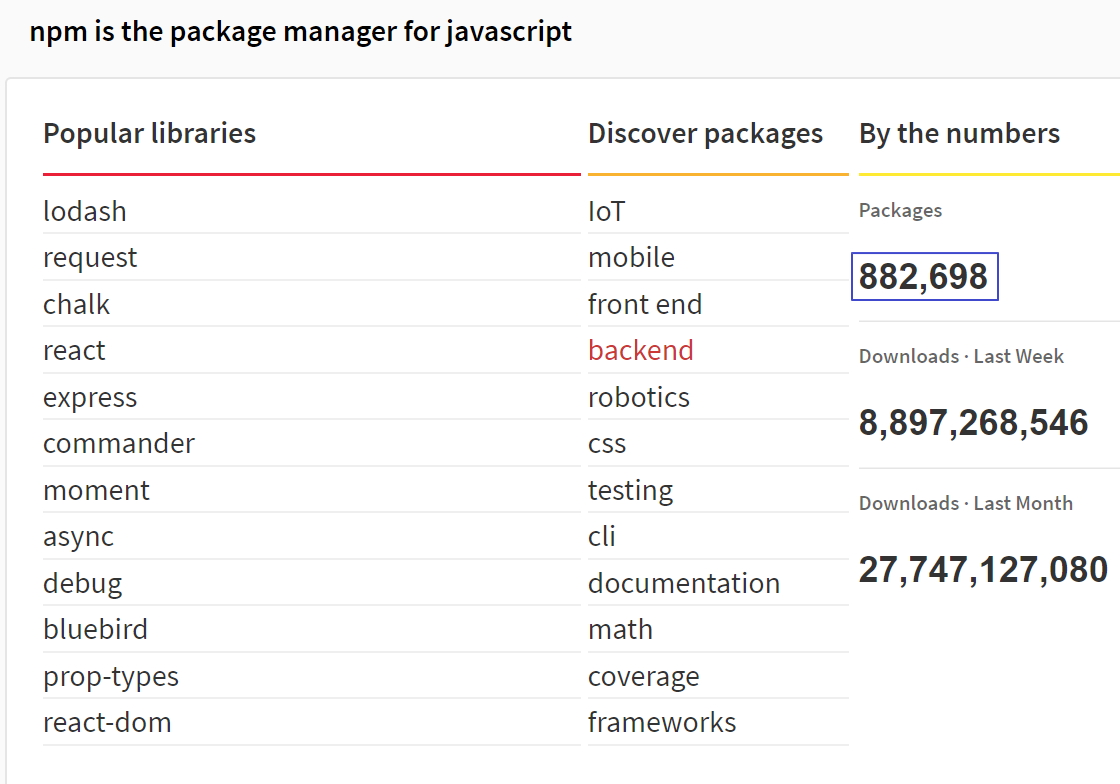Click the red backend category link
Viewport: 1120px width, 784px height.
point(640,351)
